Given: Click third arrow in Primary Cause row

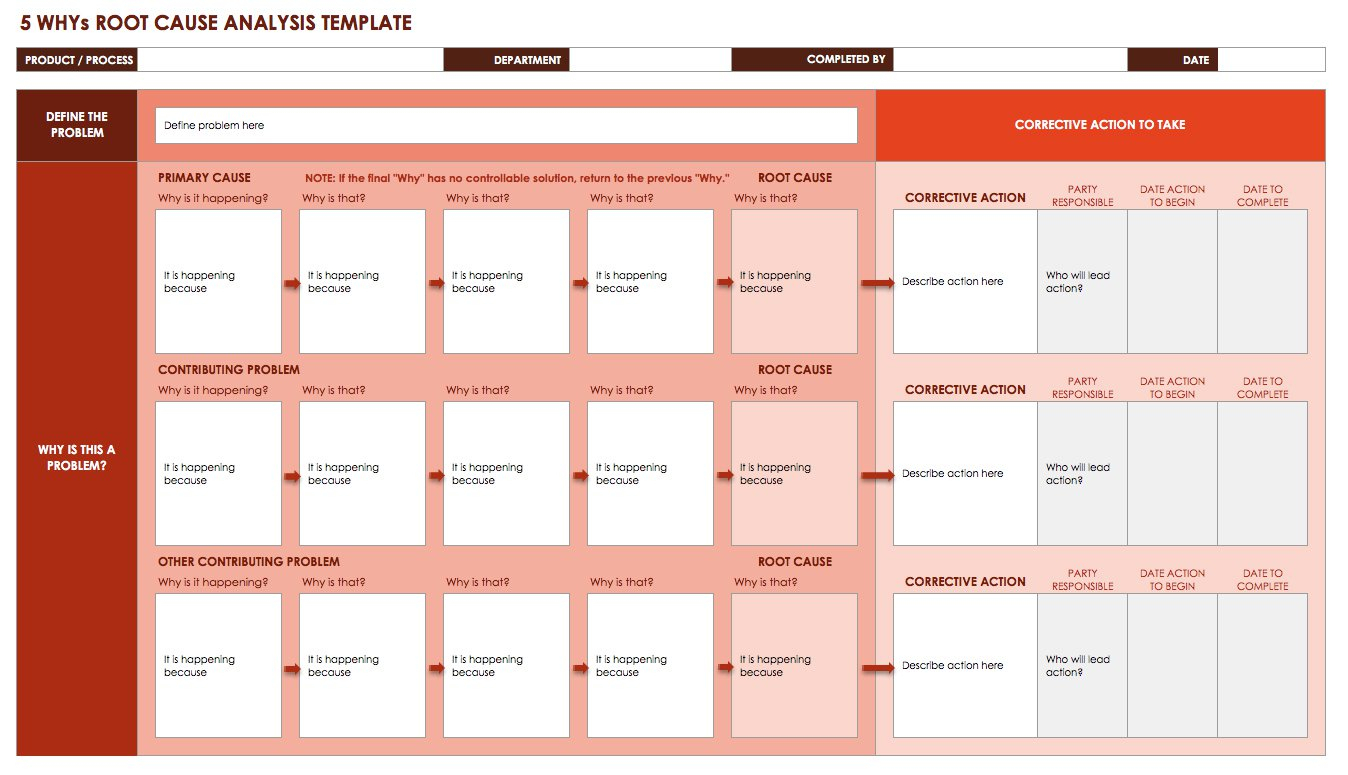Looking at the screenshot, I should (580, 283).
